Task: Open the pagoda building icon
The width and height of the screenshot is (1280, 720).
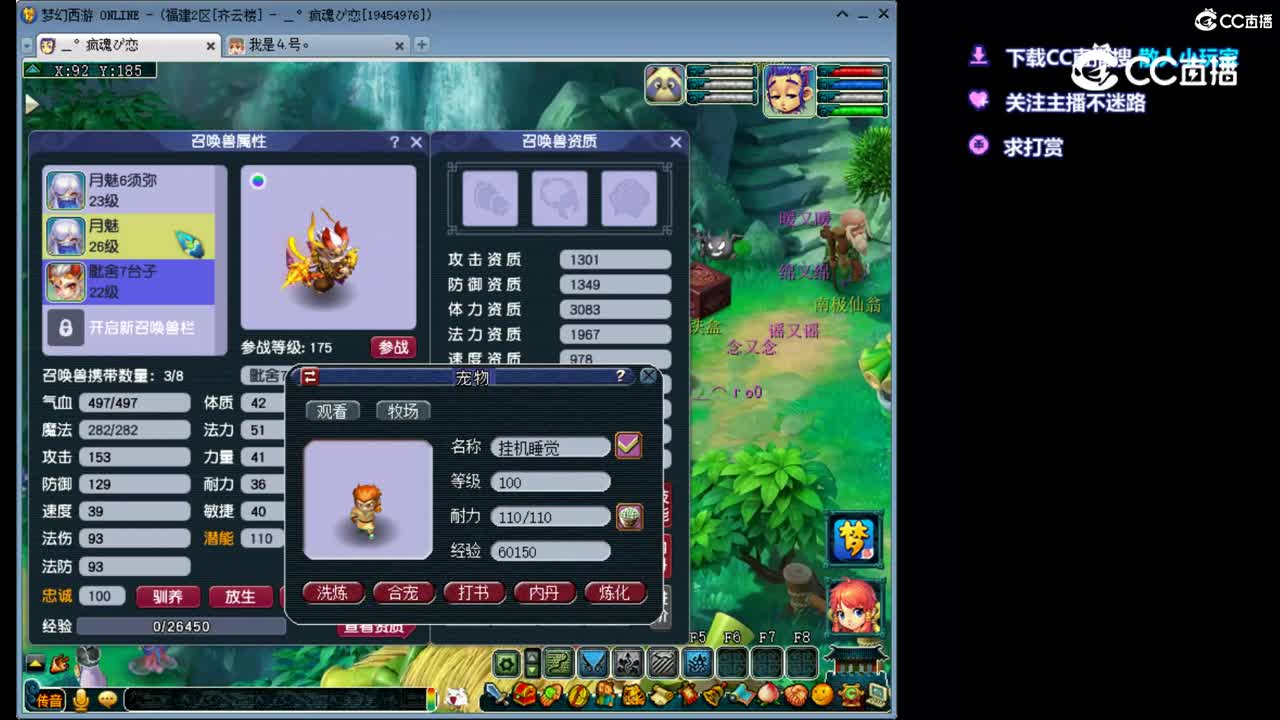Action: [855, 661]
